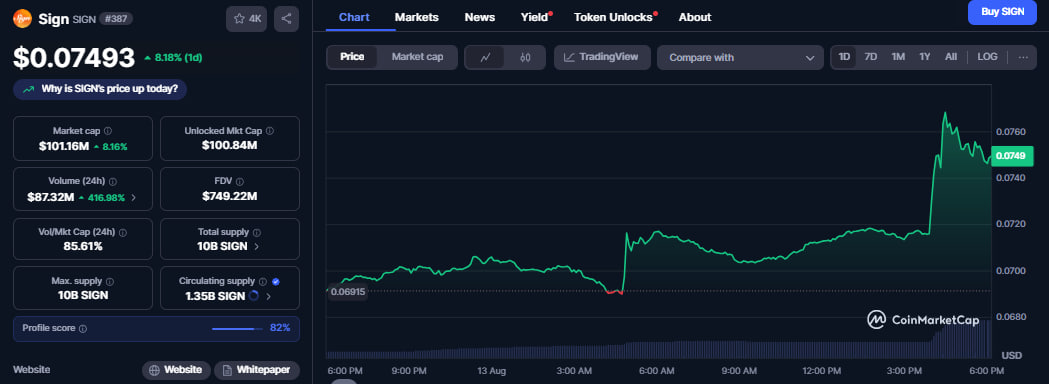Open the Yield tab
Viewport: 1049px width, 384px height.
tap(535, 17)
